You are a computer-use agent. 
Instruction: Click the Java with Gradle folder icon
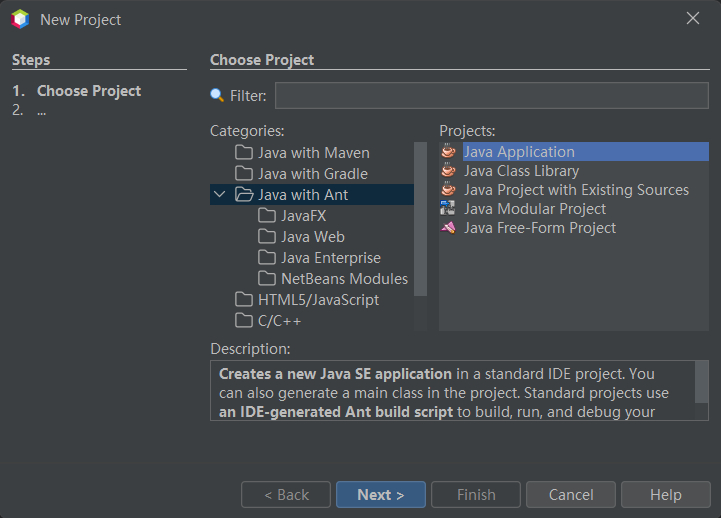click(x=244, y=174)
